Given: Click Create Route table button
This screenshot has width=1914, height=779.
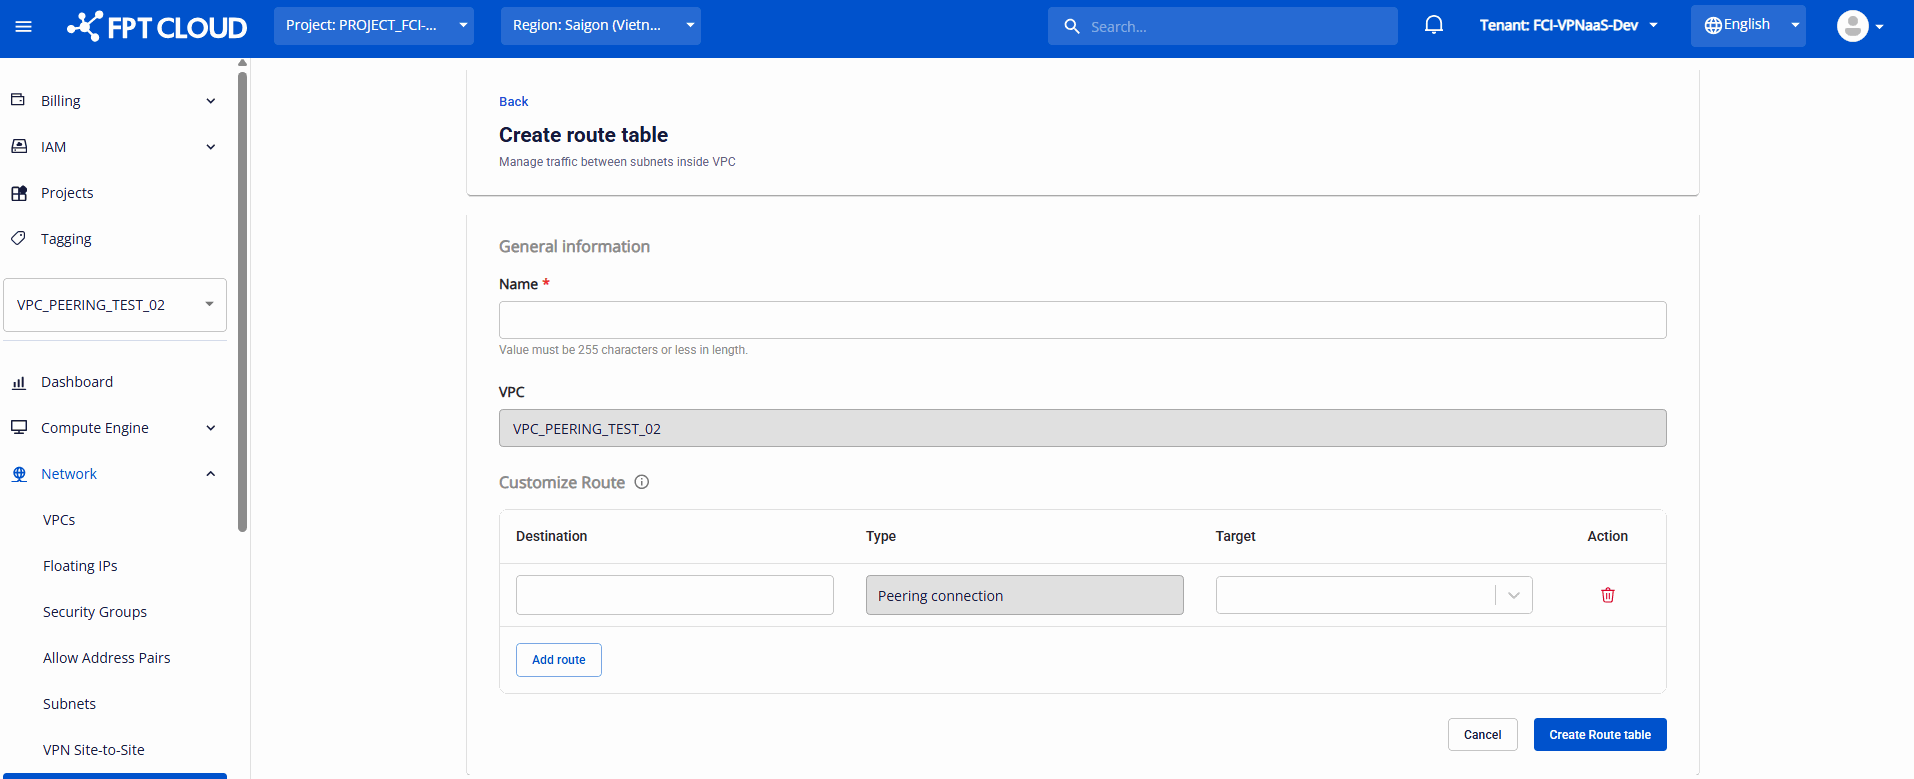Looking at the screenshot, I should tap(1600, 735).
